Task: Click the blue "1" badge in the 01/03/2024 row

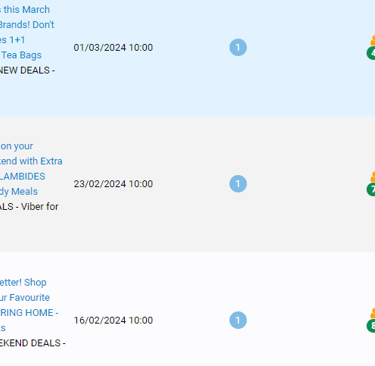Action: pos(238,47)
